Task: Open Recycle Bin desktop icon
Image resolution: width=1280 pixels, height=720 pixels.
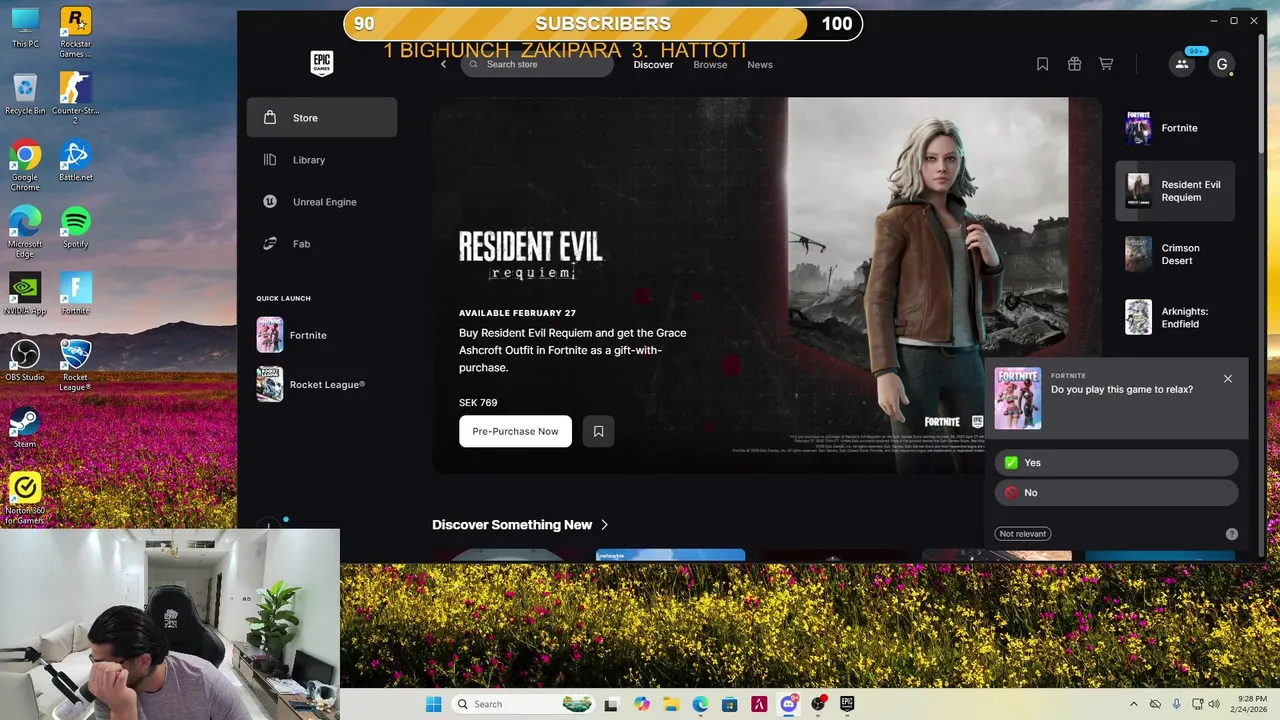Action: [x=25, y=93]
